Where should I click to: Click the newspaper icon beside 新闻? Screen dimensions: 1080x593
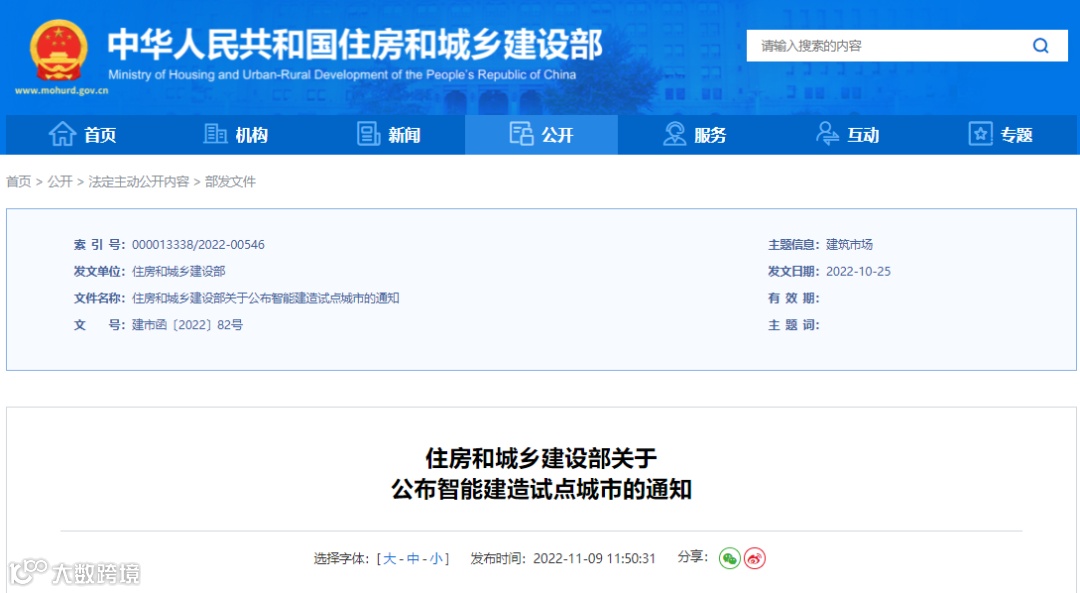tap(368, 134)
